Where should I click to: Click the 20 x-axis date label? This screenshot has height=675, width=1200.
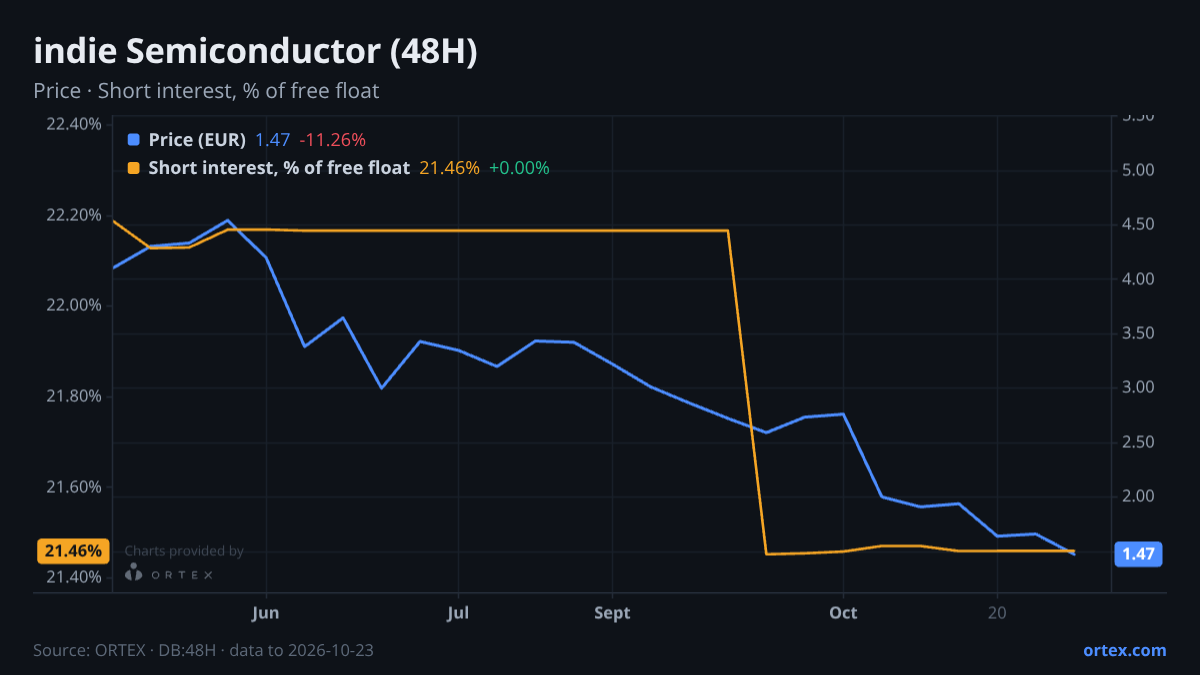coord(997,613)
